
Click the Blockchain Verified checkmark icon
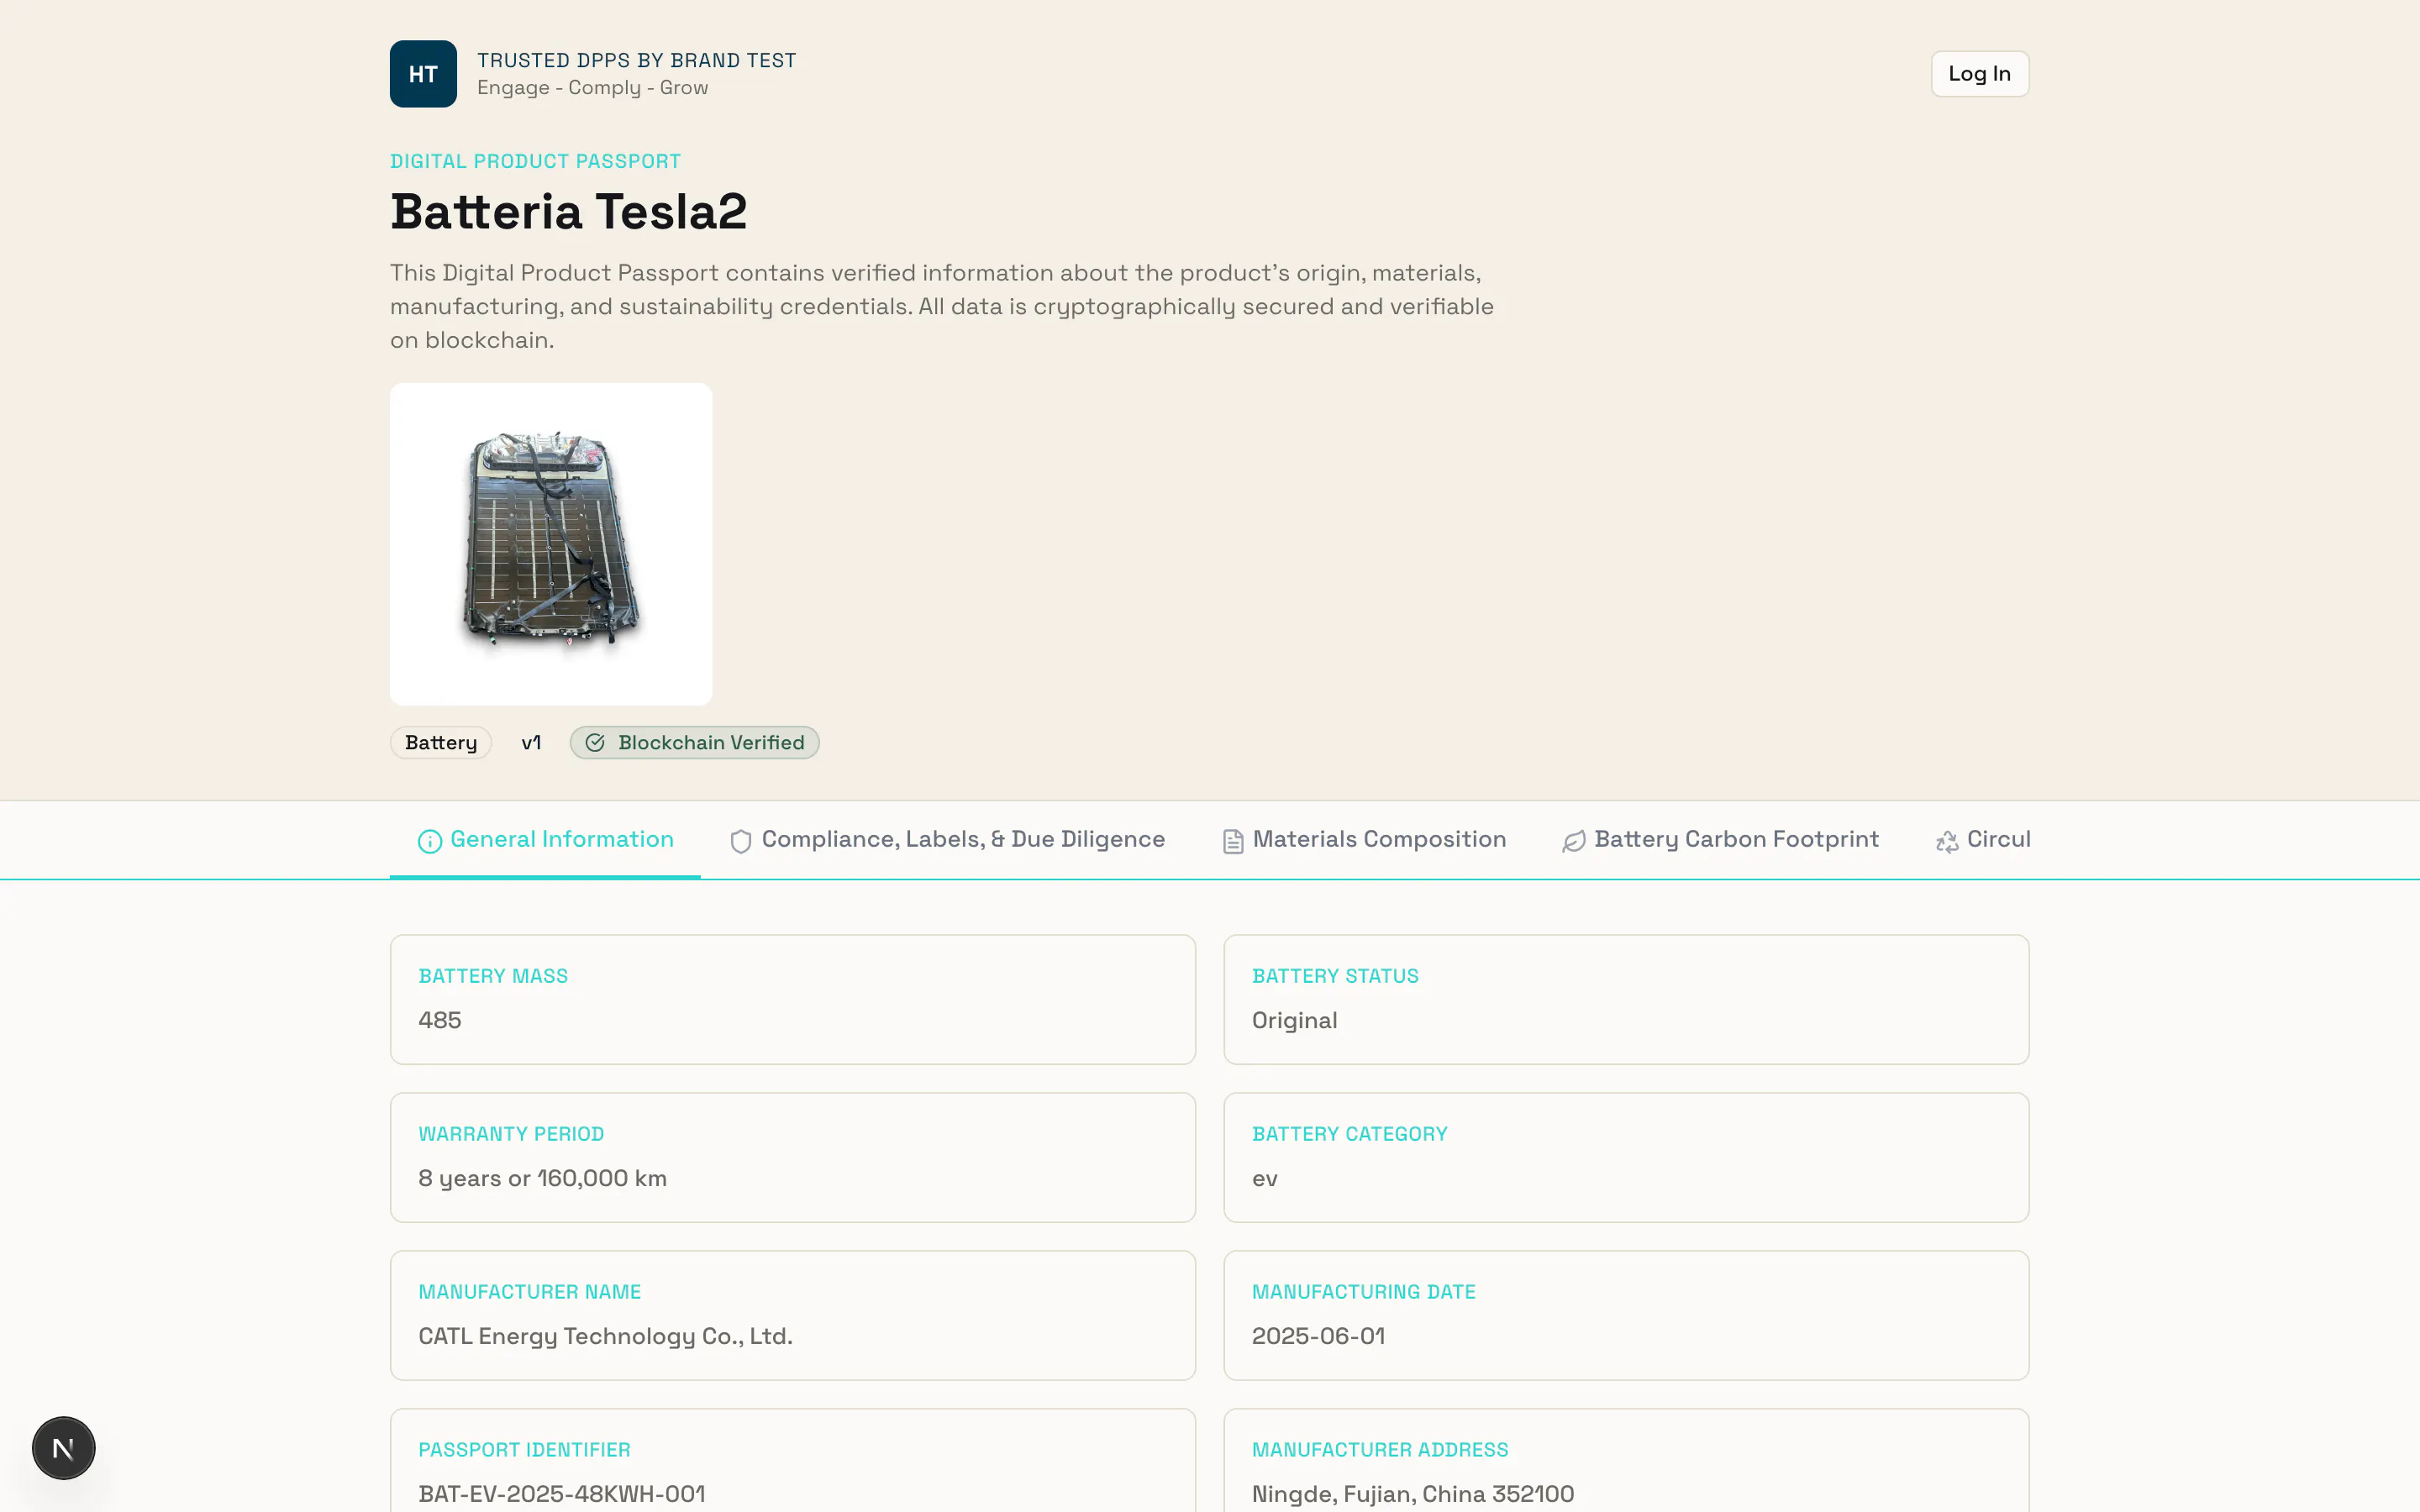[x=595, y=742]
